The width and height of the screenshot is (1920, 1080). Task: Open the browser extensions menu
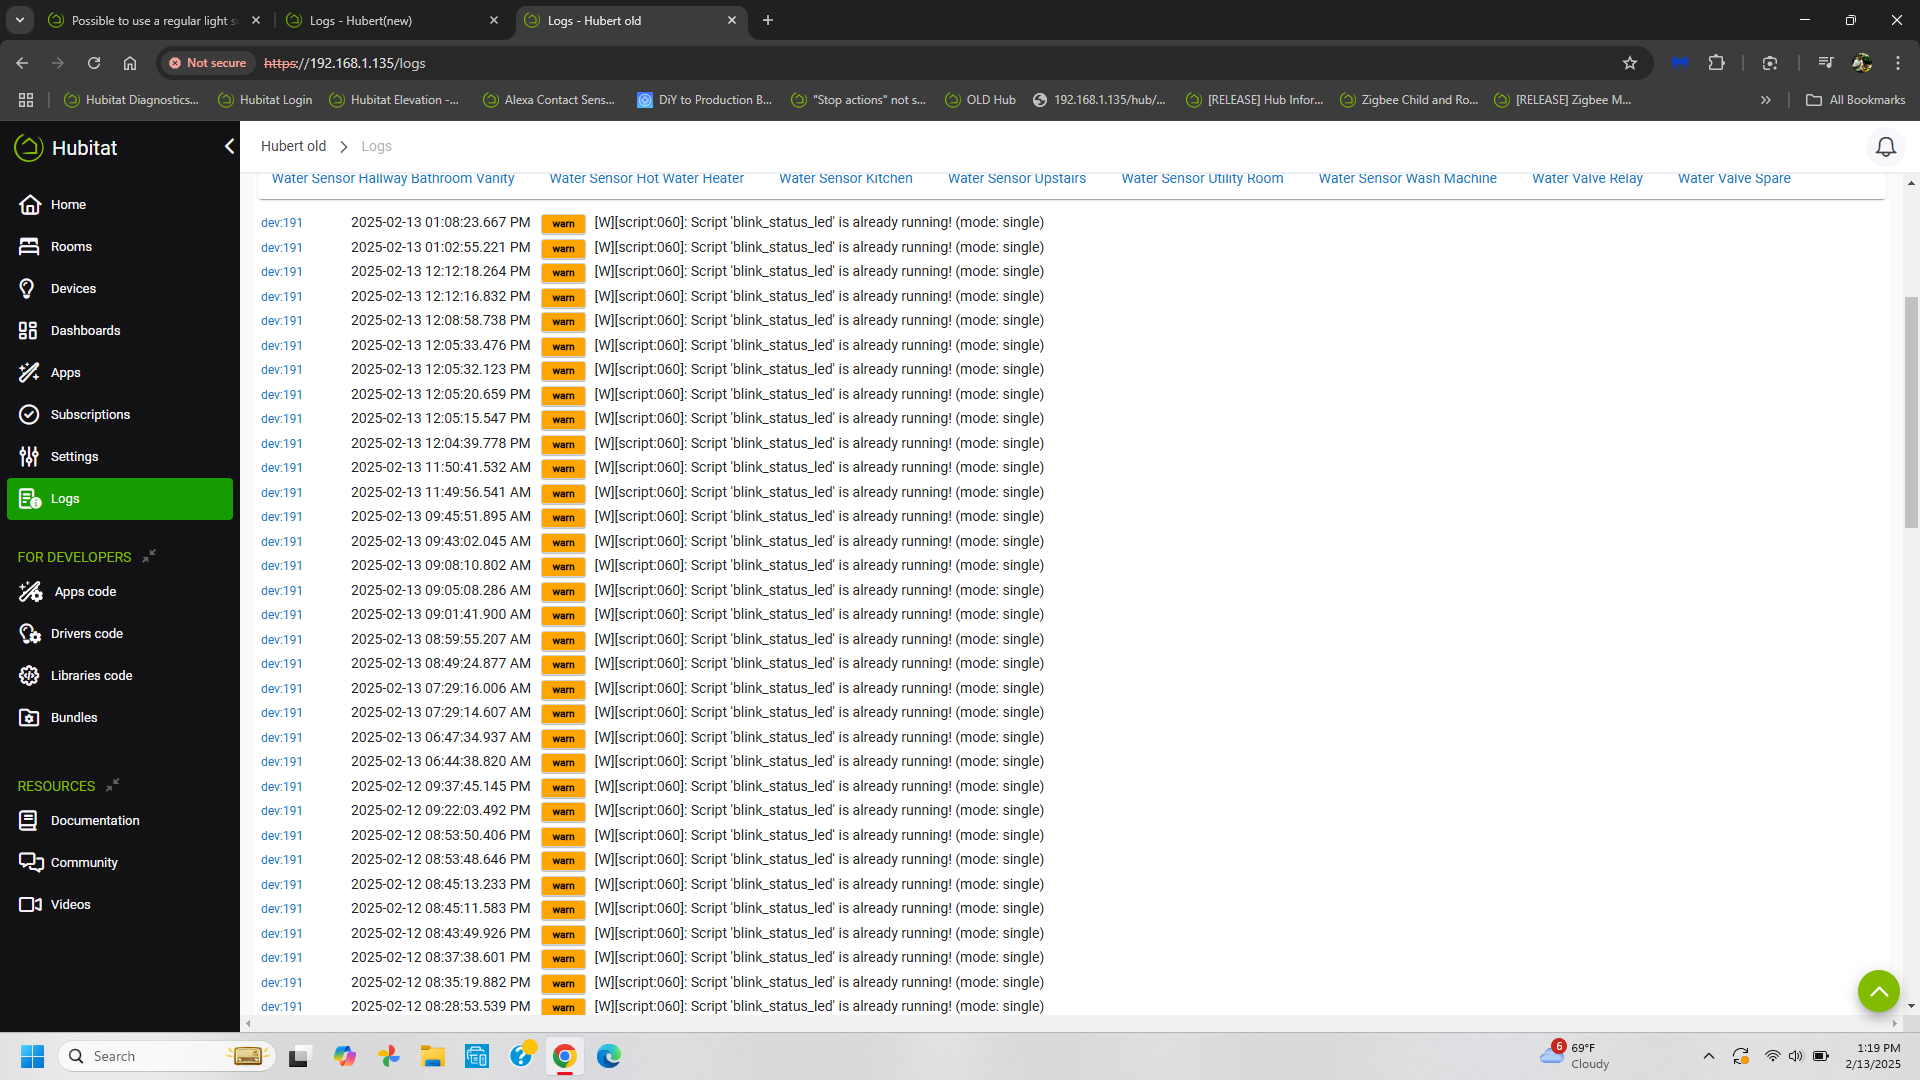[1717, 63]
